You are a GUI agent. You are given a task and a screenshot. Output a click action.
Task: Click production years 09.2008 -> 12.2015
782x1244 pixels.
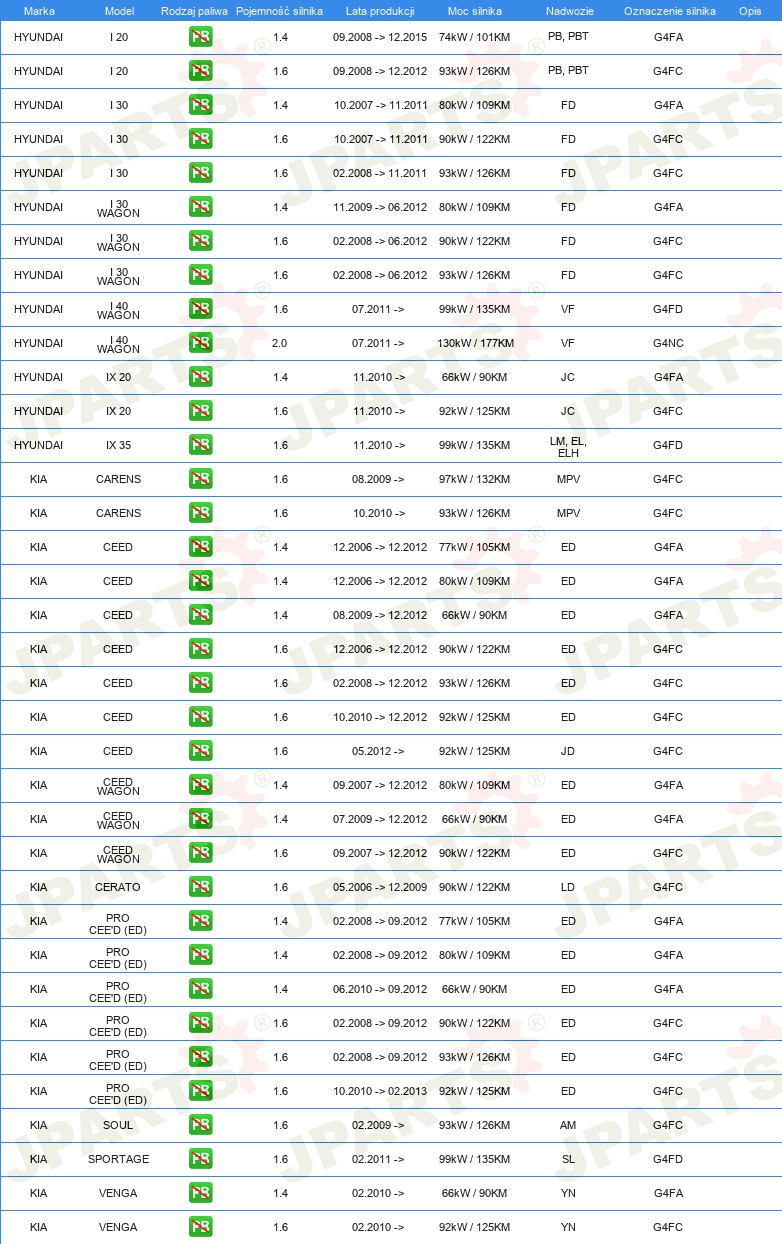click(x=380, y=37)
